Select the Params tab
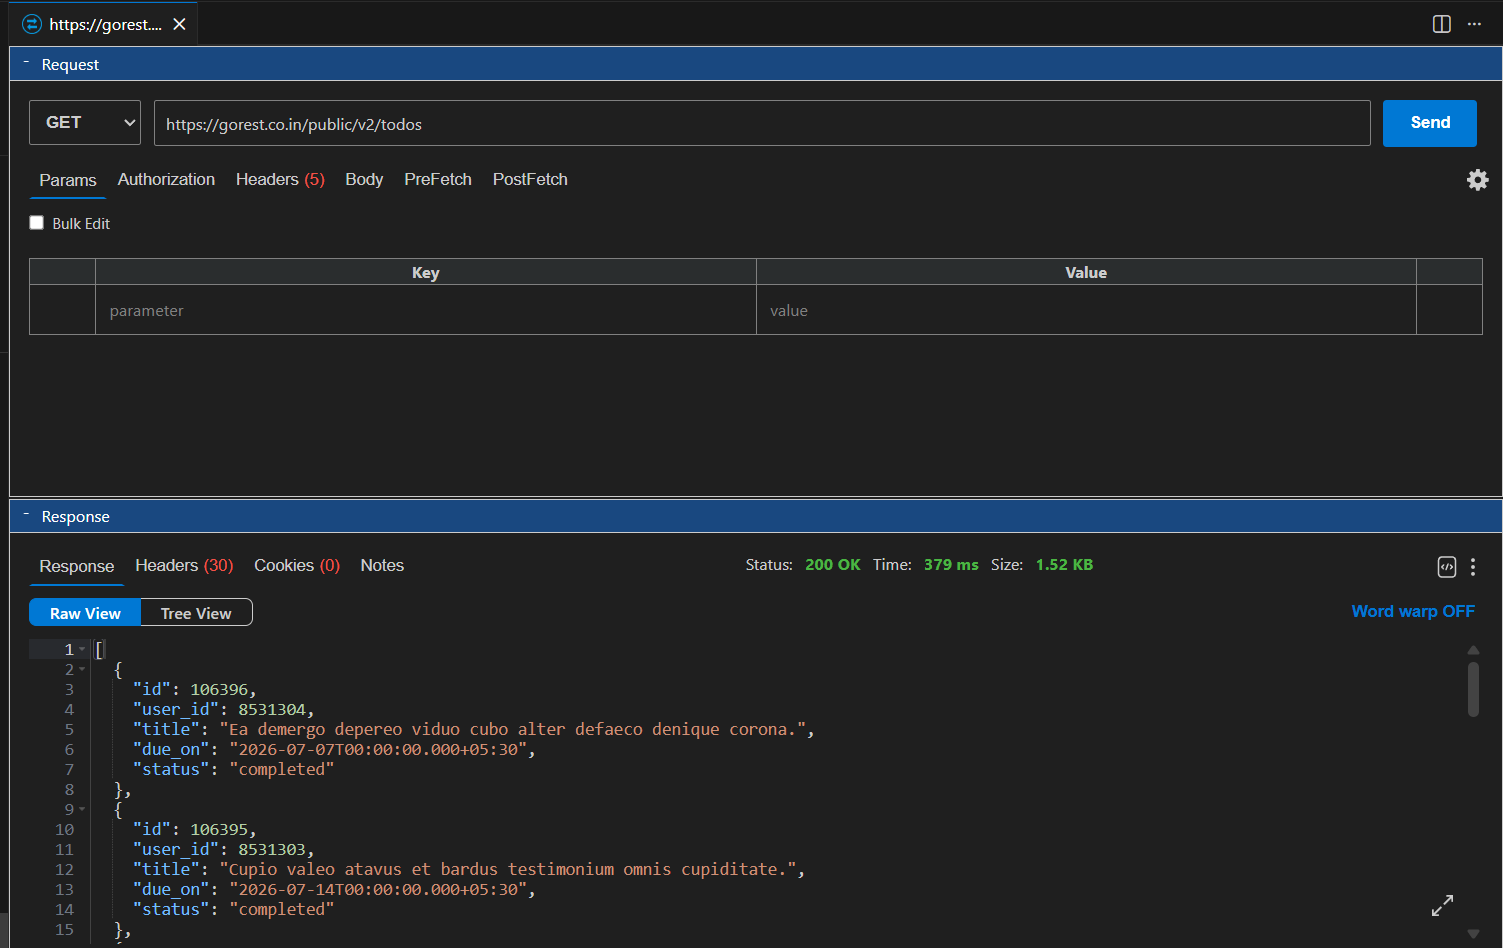This screenshot has width=1503, height=948. [68, 180]
